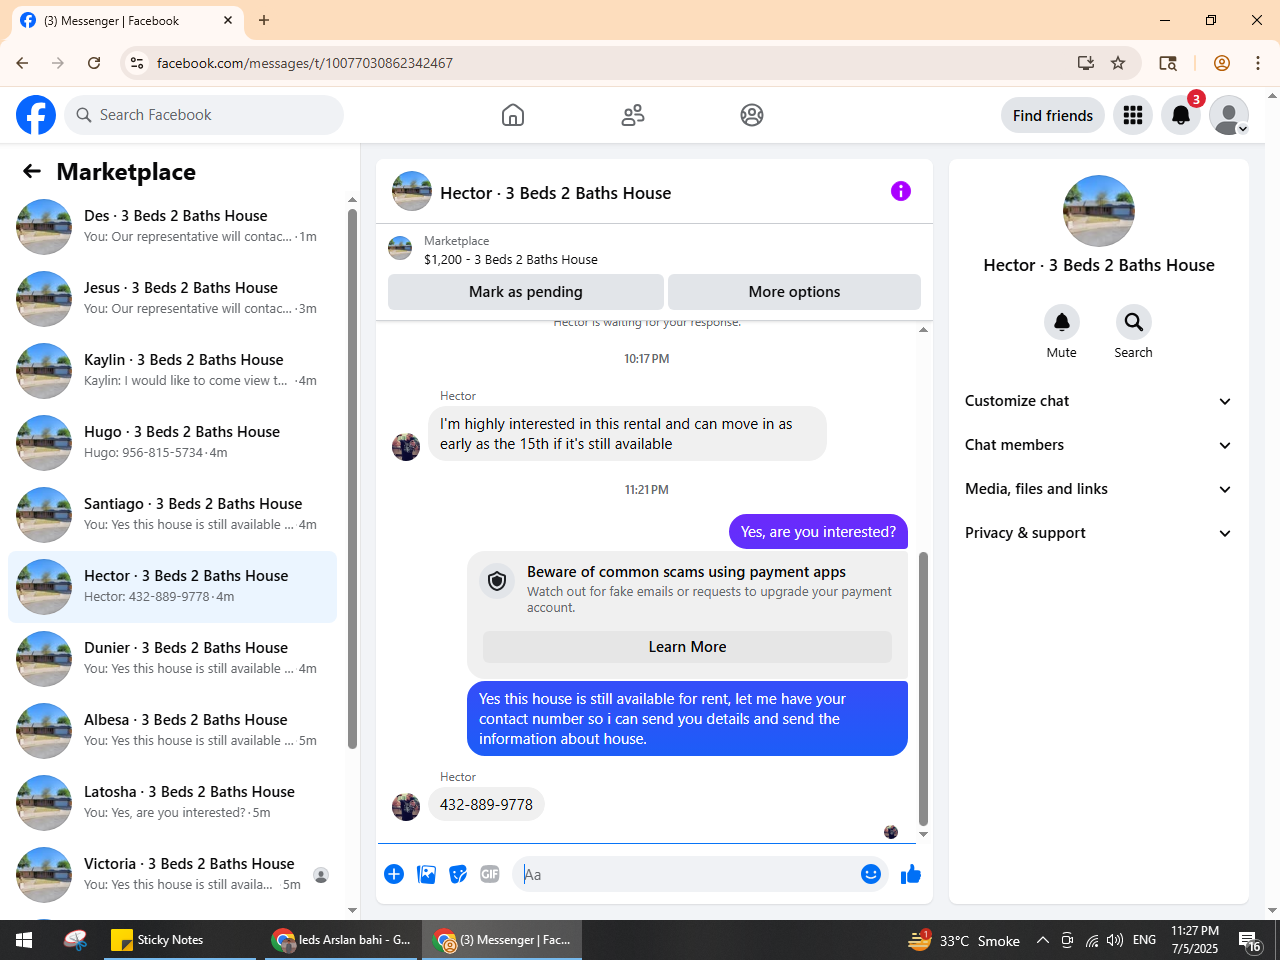The image size is (1280, 960).
Task: Mute the Hector conversation
Action: 1062,322
